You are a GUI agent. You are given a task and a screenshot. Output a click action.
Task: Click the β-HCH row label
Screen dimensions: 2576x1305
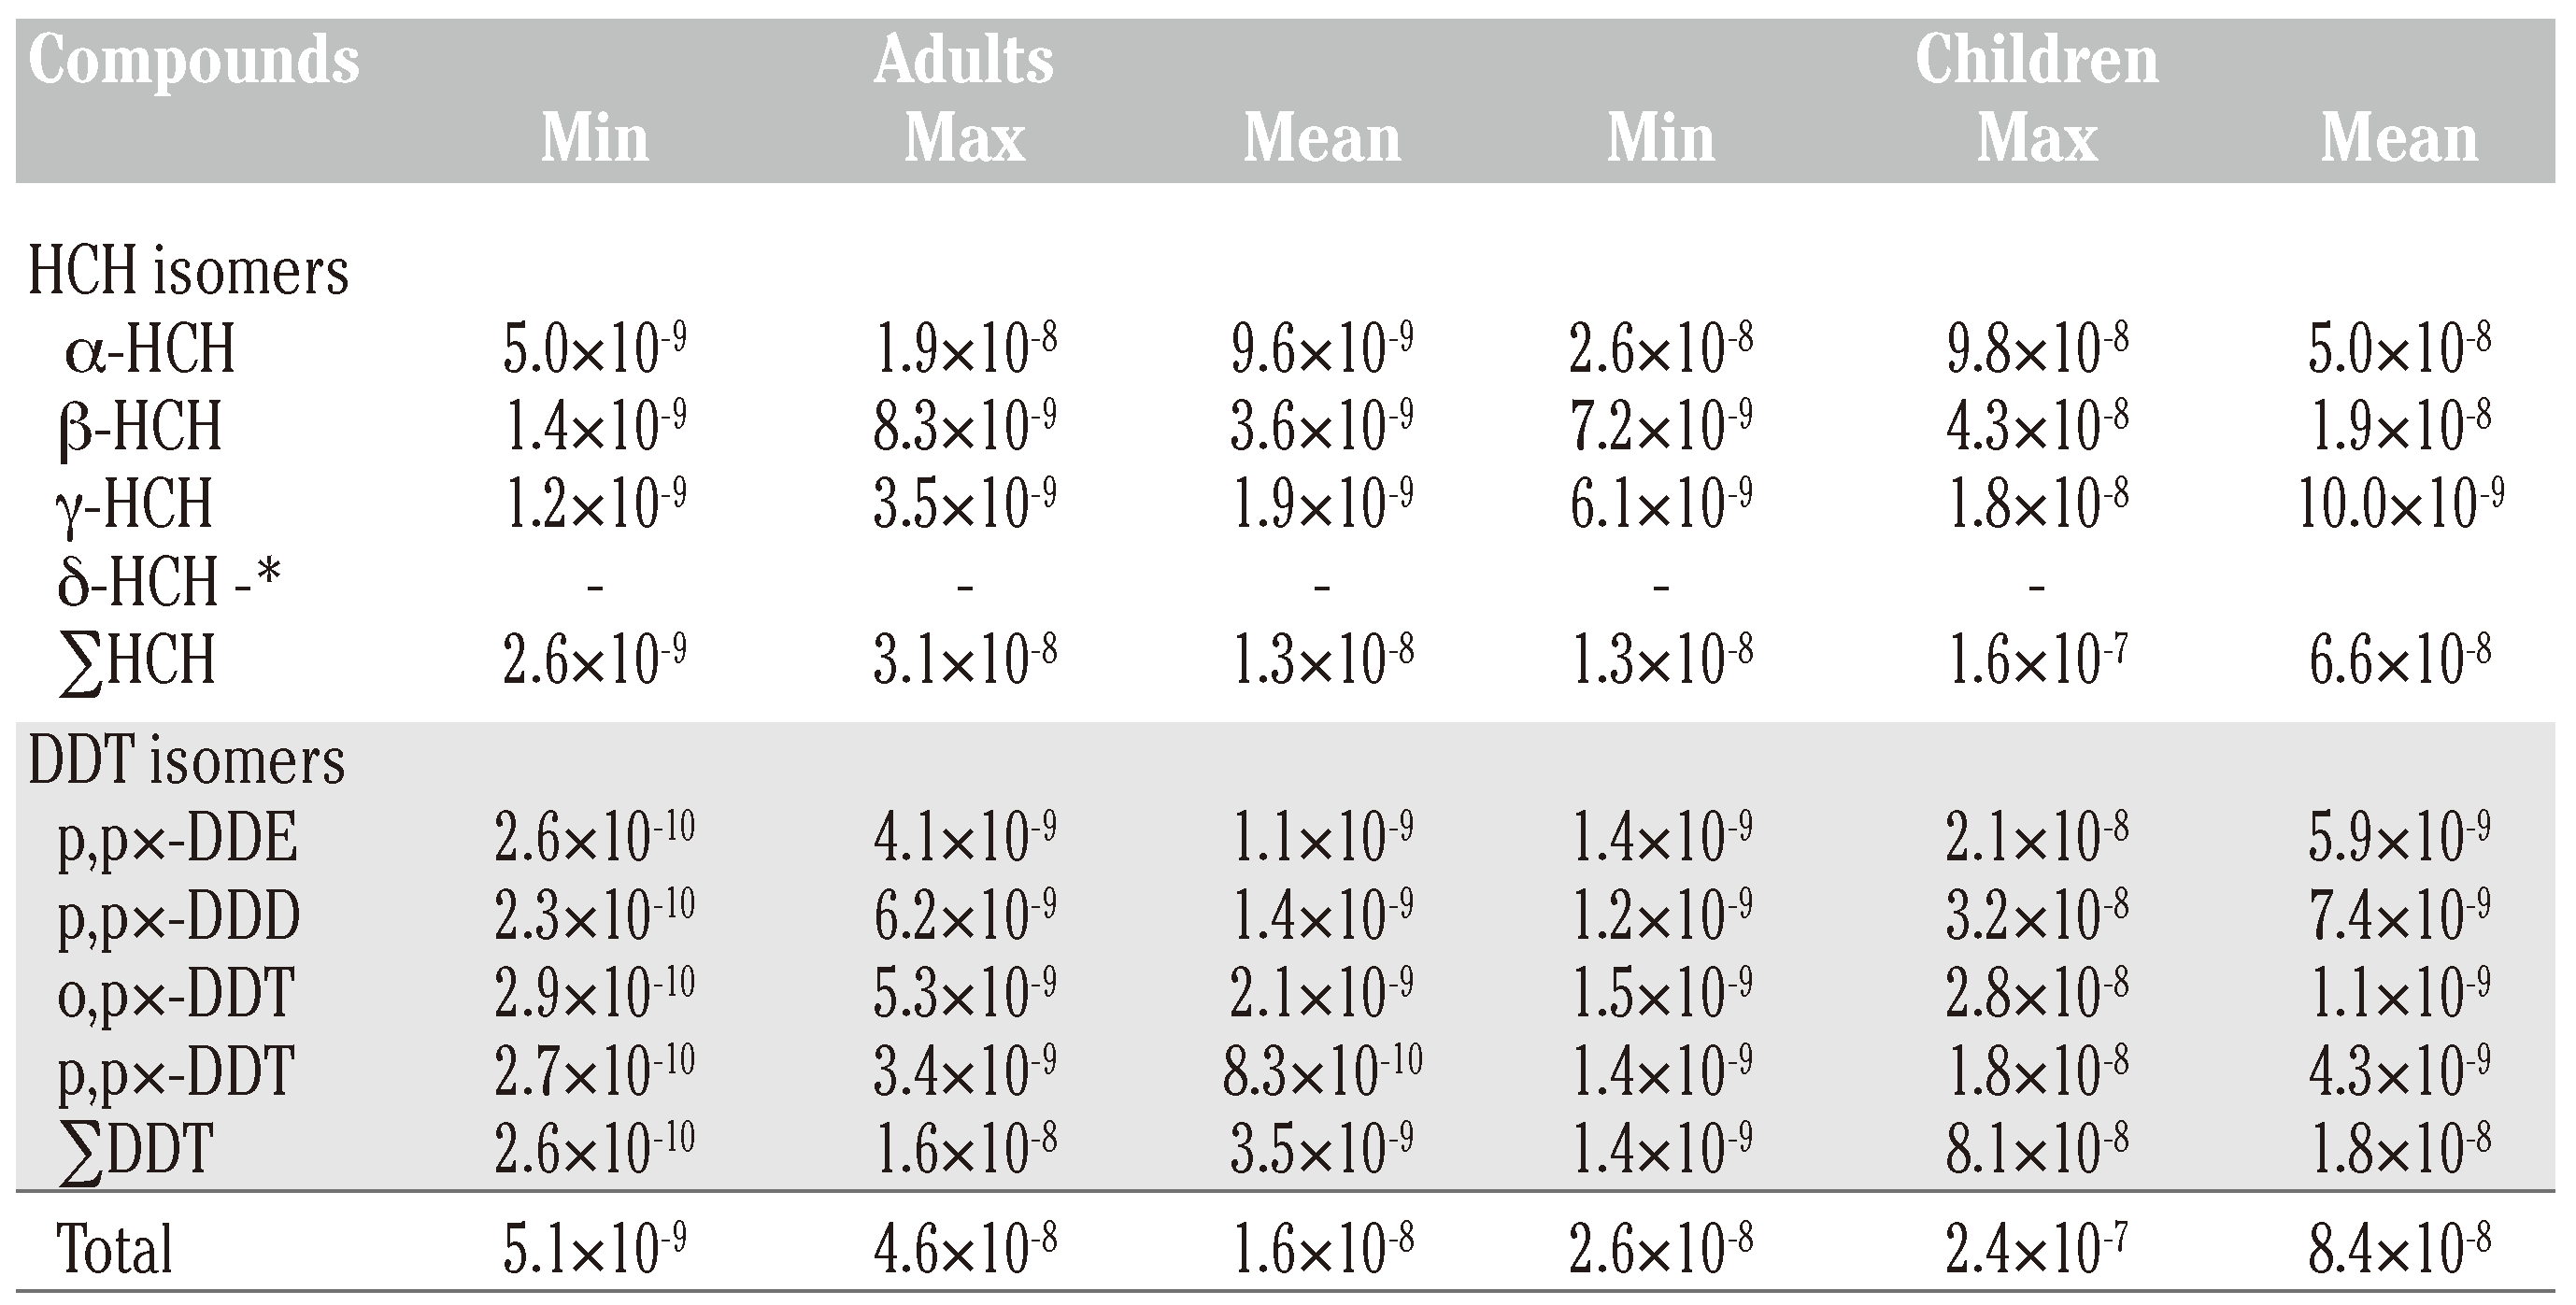point(140,427)
